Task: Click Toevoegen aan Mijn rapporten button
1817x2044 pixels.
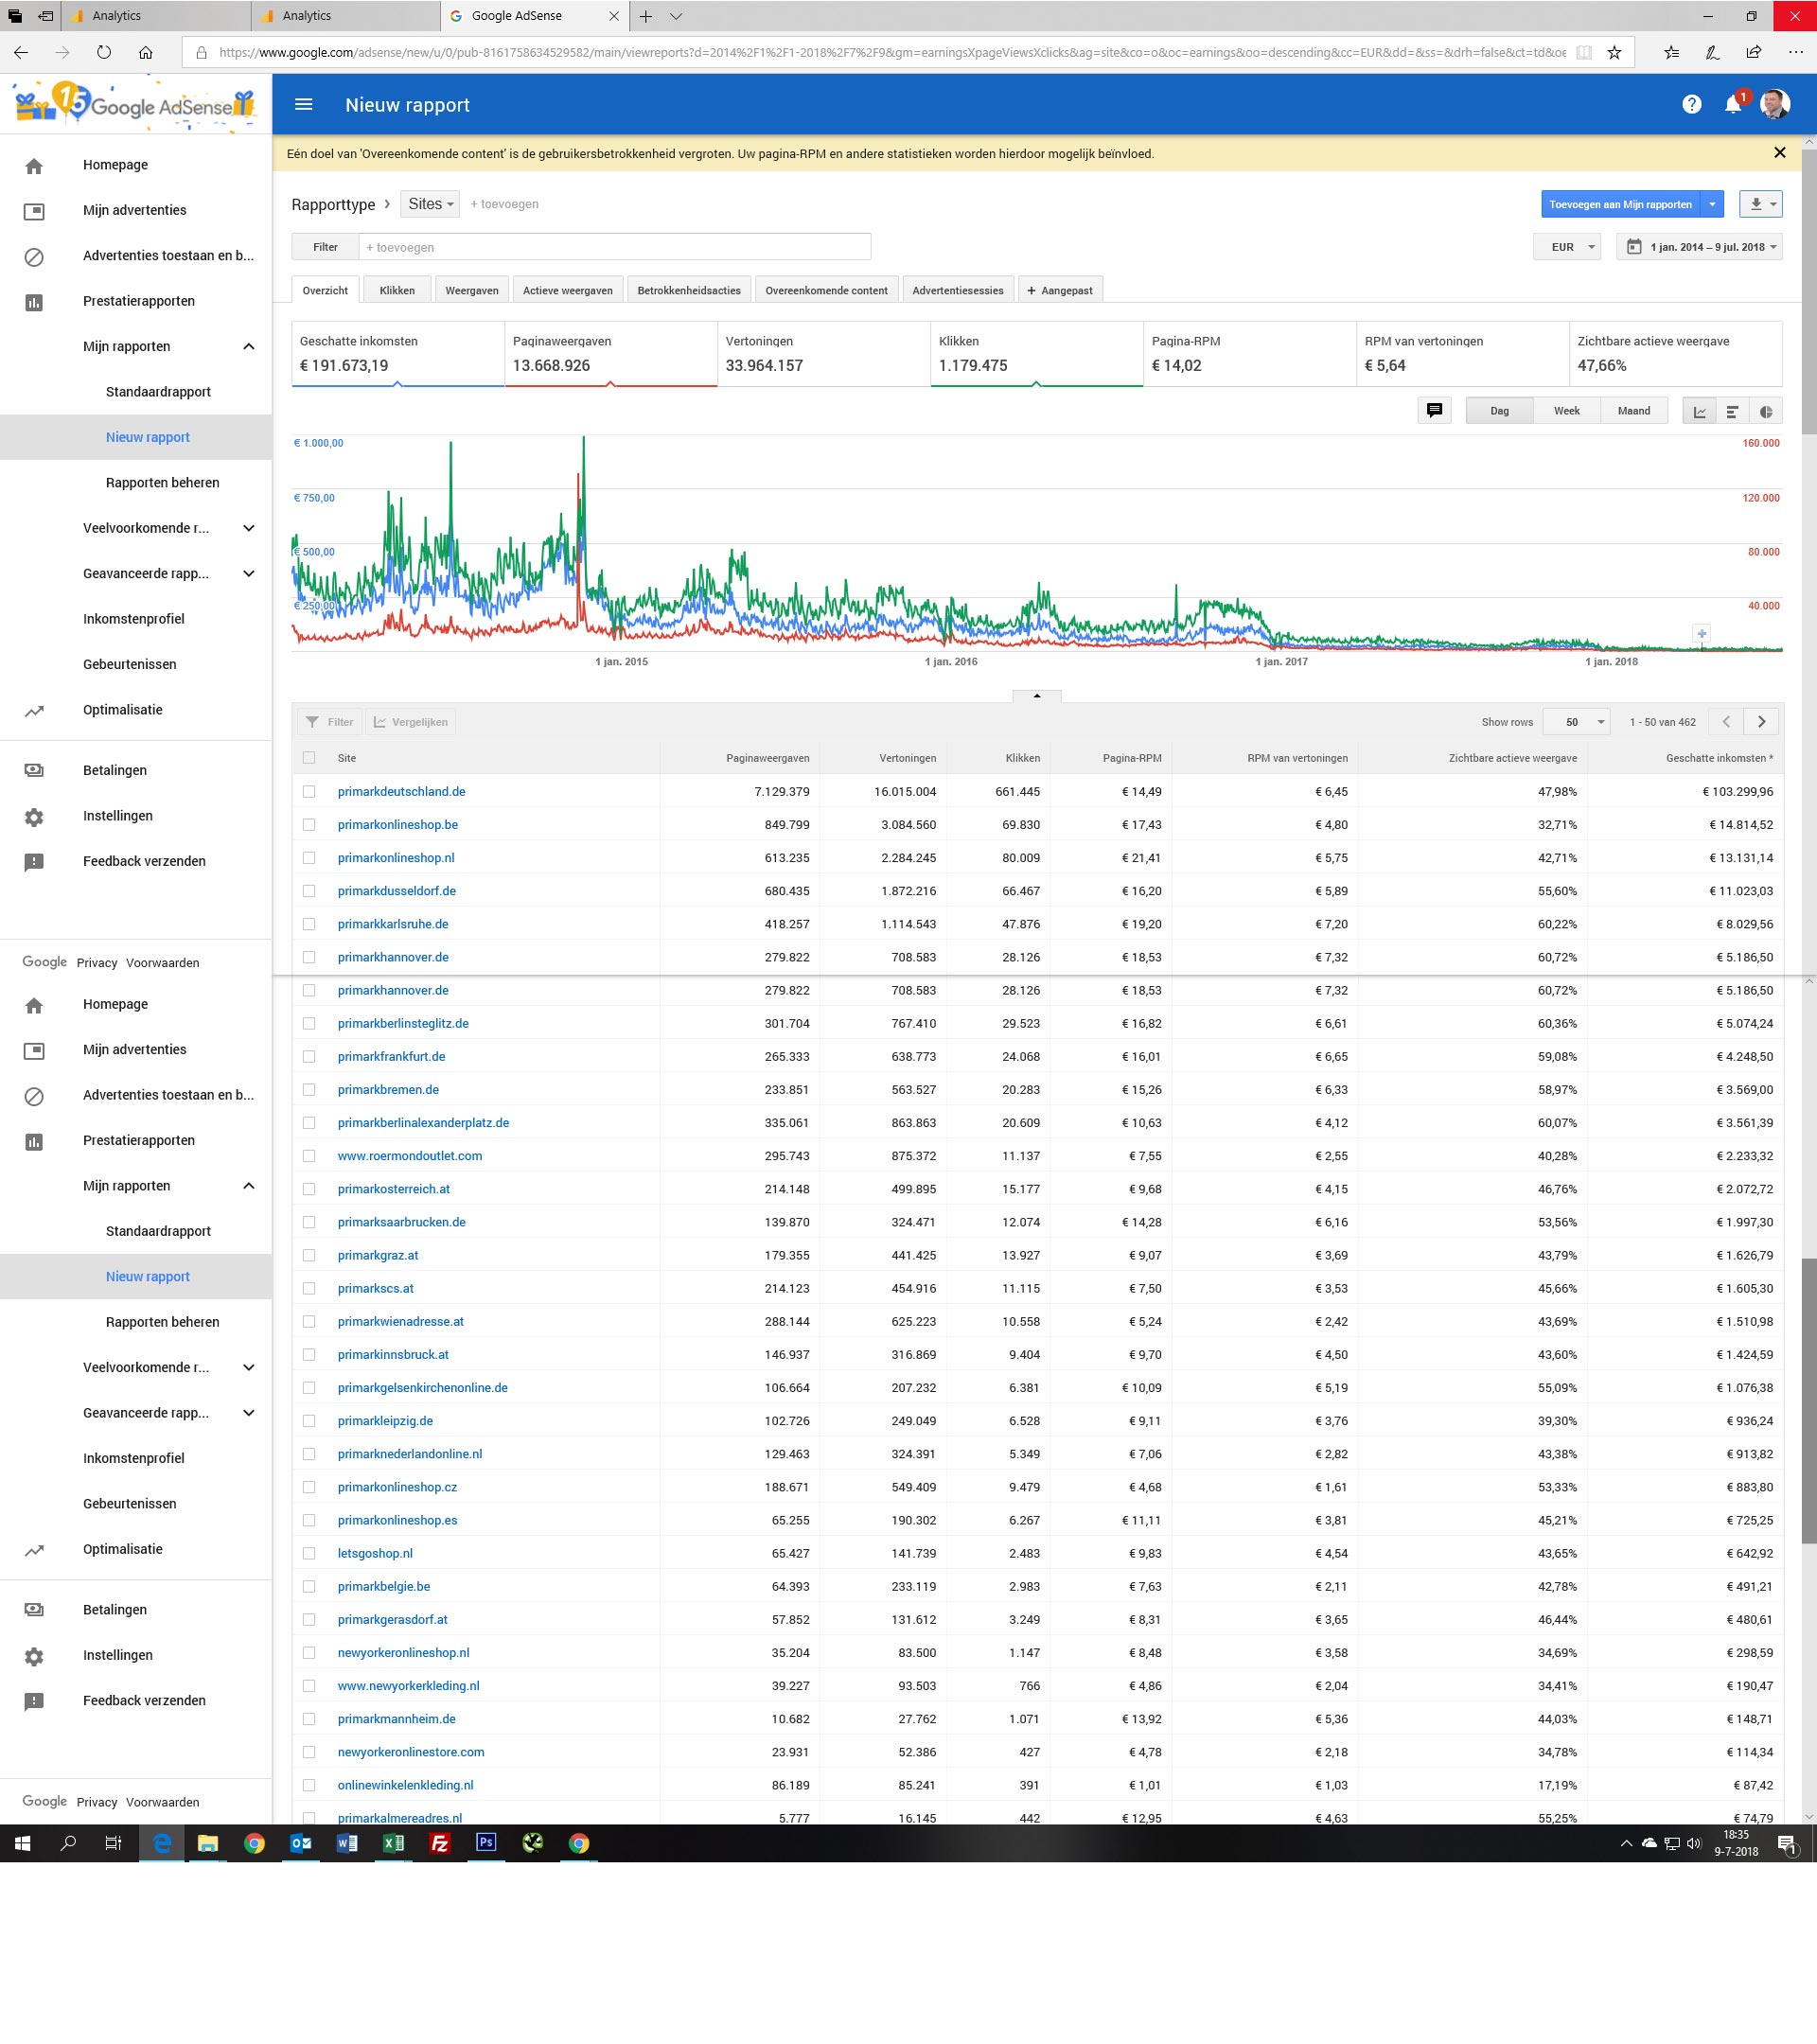Action: [1620, 204]
